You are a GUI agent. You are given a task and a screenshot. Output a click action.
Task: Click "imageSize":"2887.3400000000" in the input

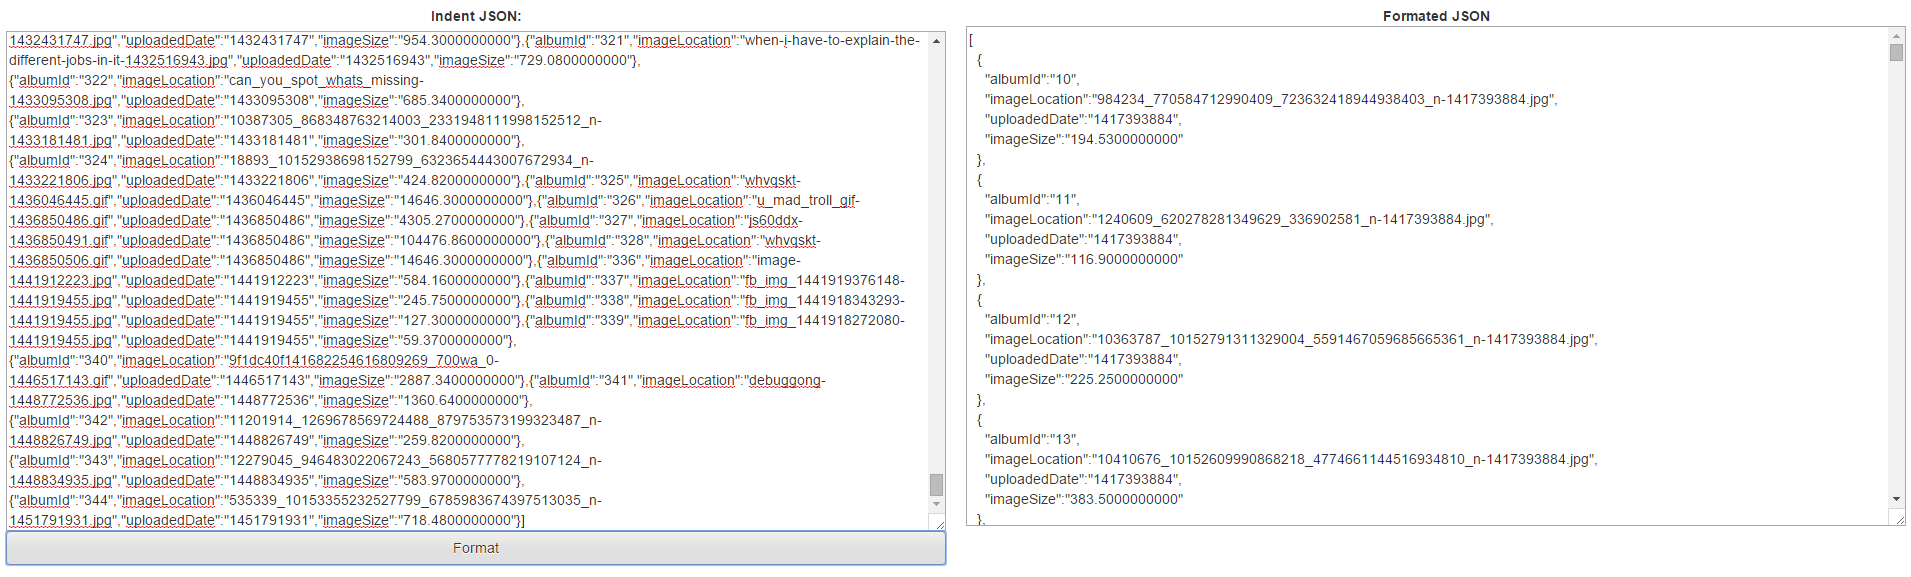tap(420, 380)
